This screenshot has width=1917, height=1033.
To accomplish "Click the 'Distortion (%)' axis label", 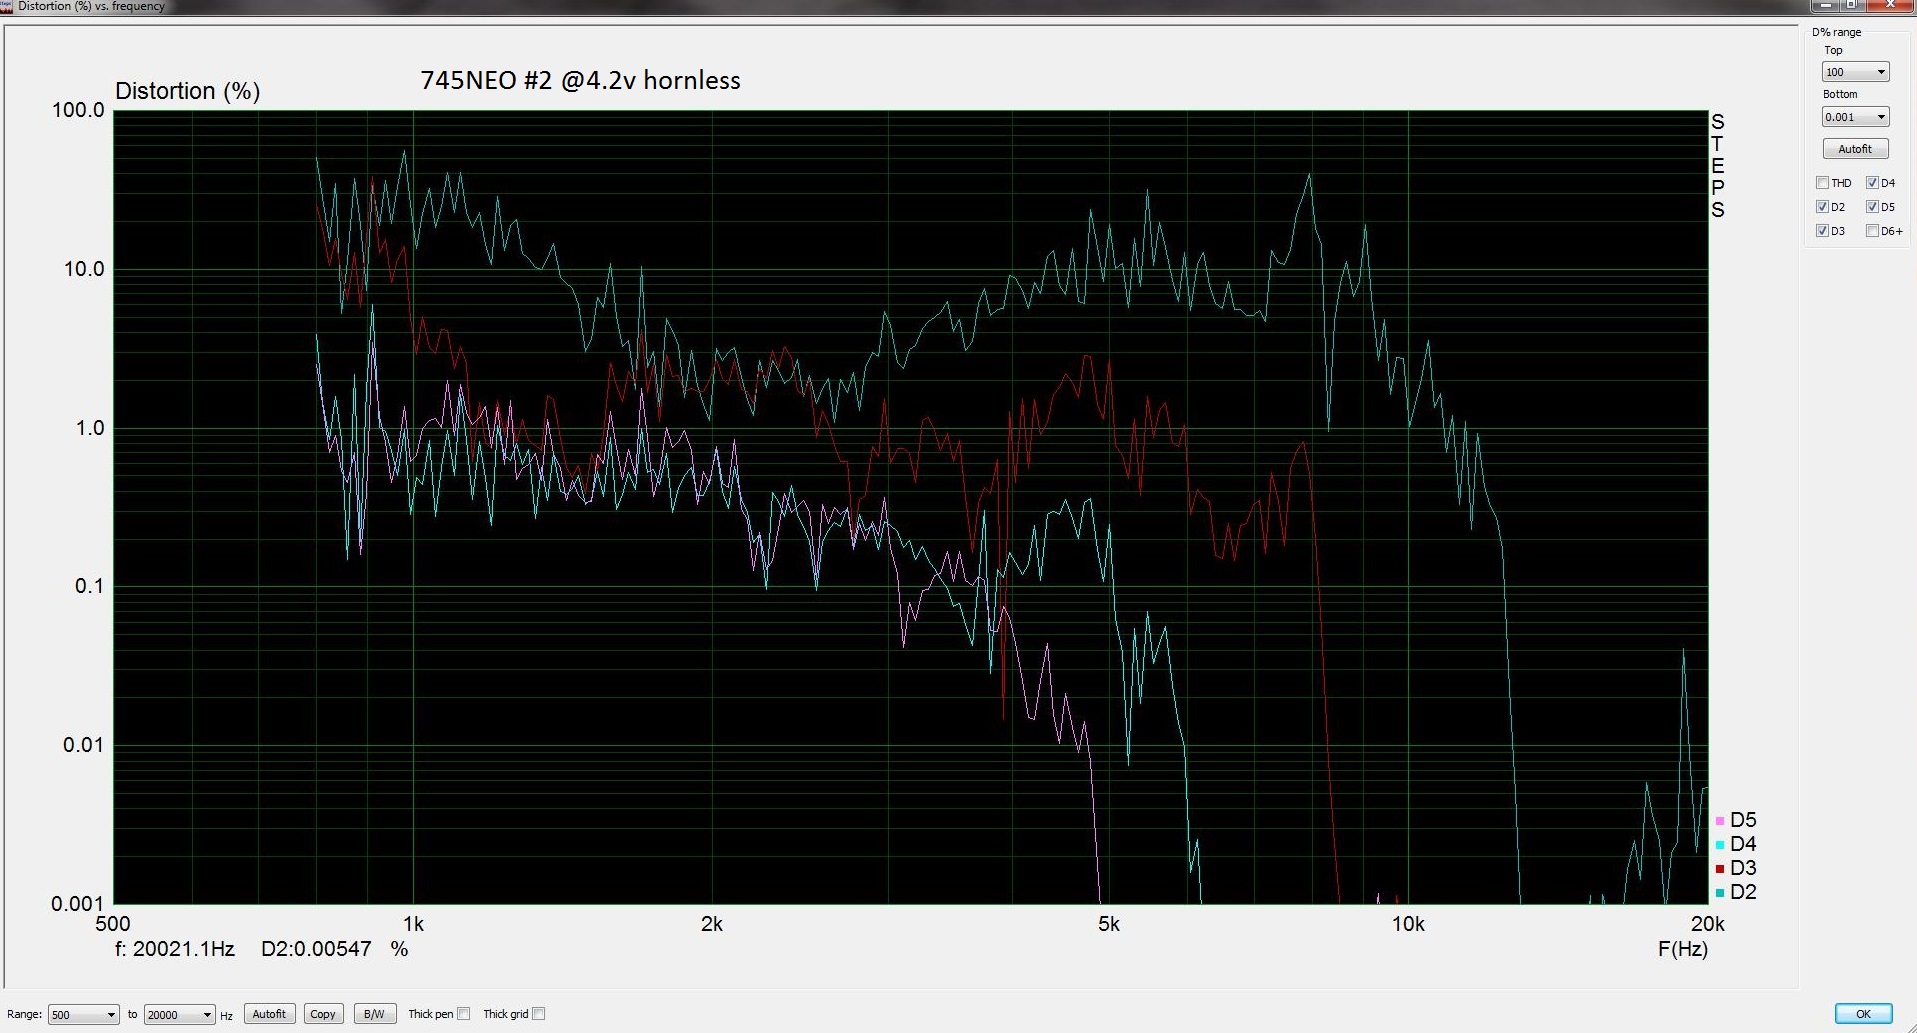I will pyautogui.click(x=188, y=92).
